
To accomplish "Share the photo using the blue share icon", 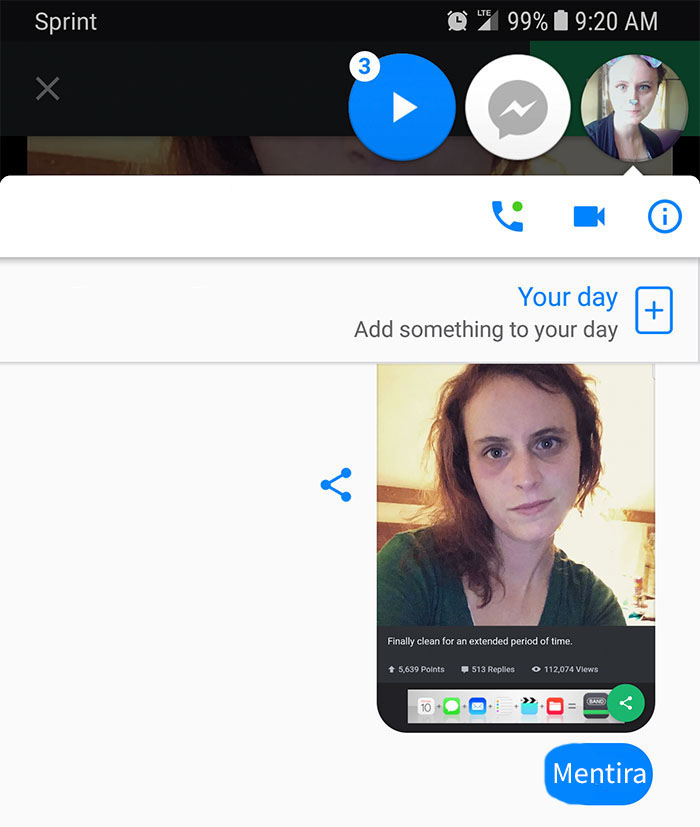I will click(336, 485).
